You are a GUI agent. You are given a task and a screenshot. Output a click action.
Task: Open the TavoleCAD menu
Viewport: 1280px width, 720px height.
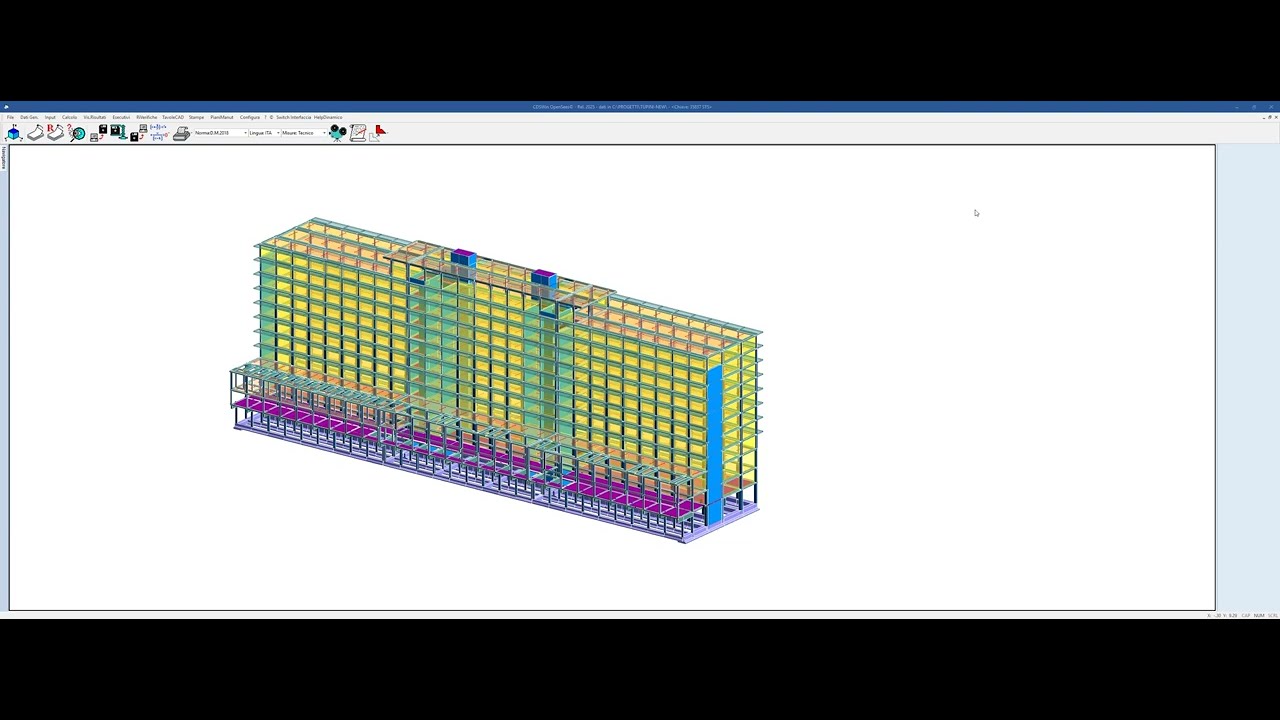point(173,117)
